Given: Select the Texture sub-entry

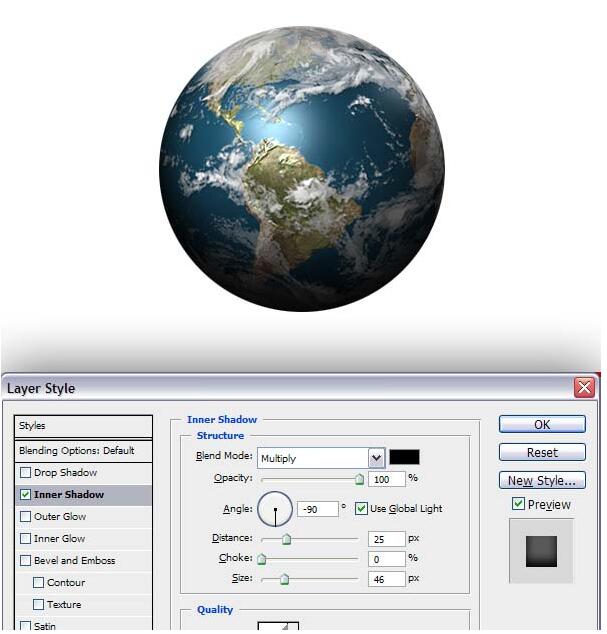Looking at the screenshot, I should 64,604.
